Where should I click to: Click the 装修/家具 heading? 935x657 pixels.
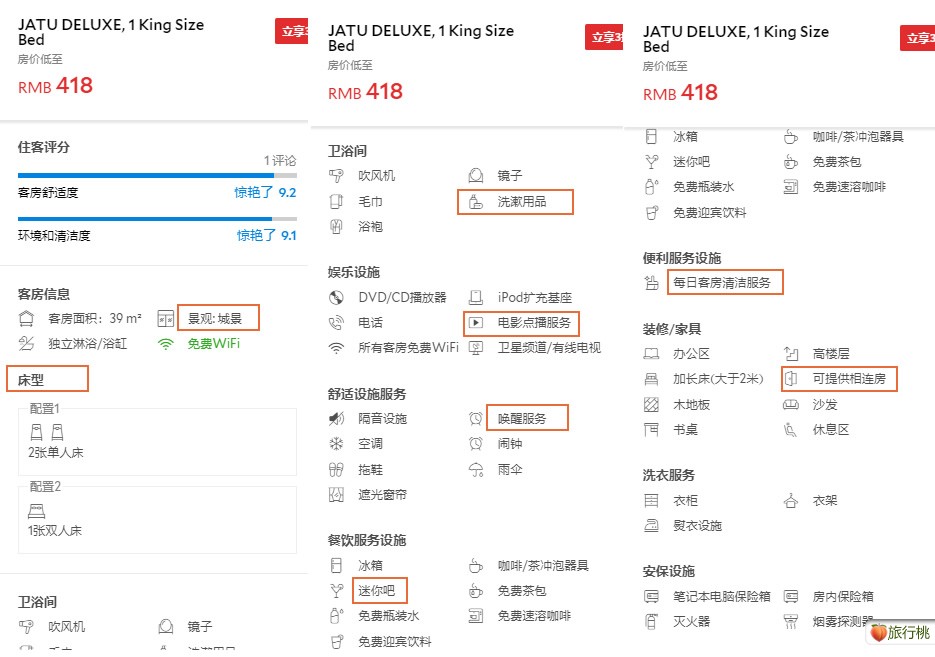[x=671, y=329]
